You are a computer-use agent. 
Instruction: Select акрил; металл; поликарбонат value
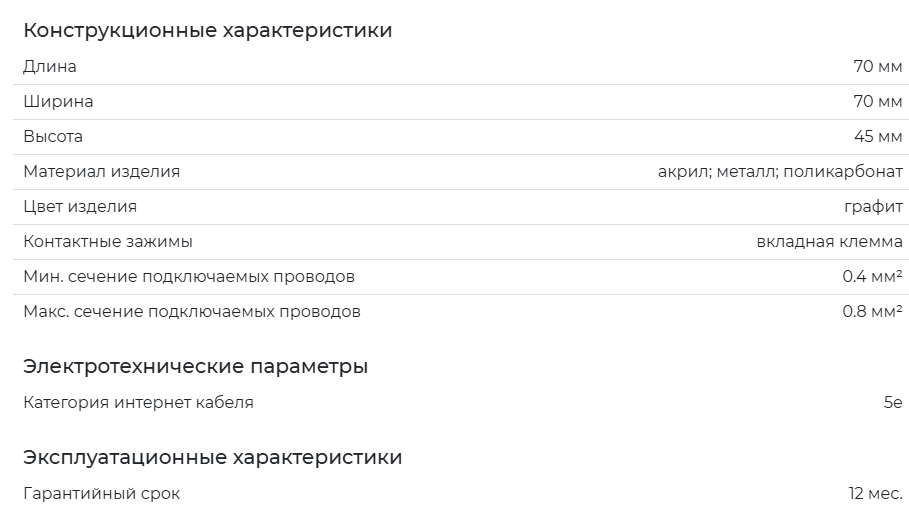[780, 172]
